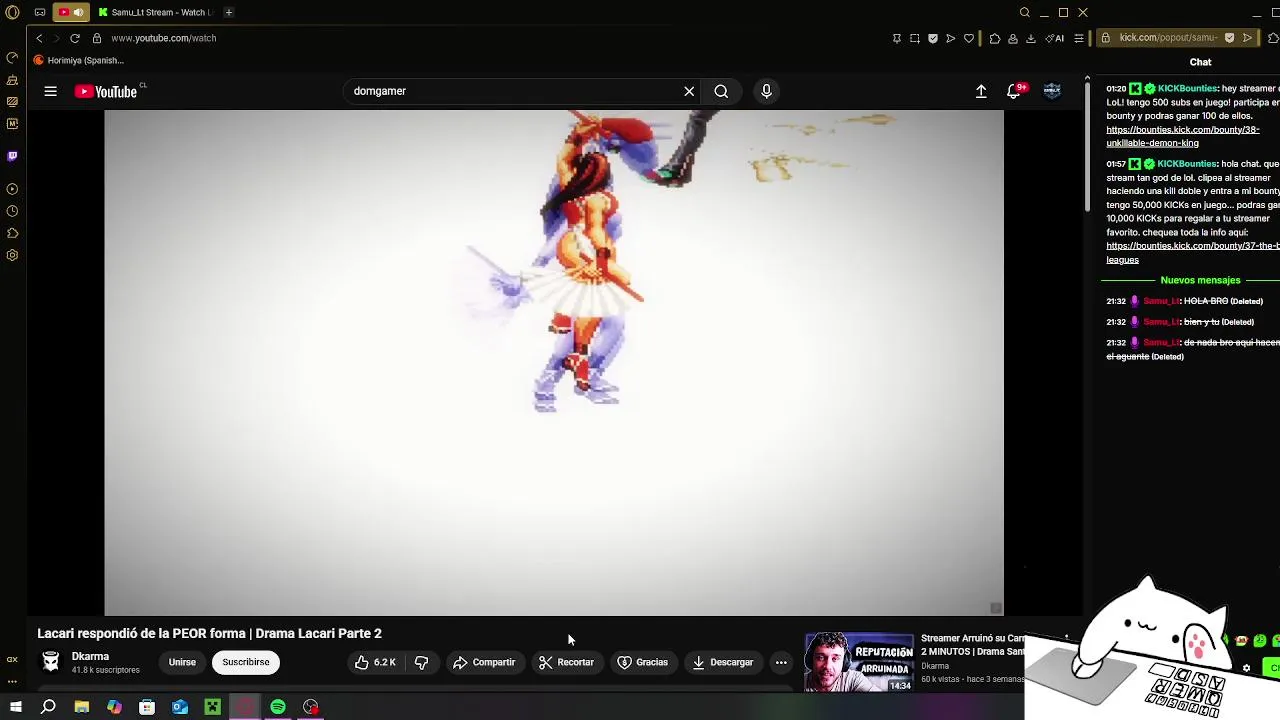Viewport: 1280px width, 720px height.
Task: Open the sidebar history clock icon
Action: click(x=12, y=211)
